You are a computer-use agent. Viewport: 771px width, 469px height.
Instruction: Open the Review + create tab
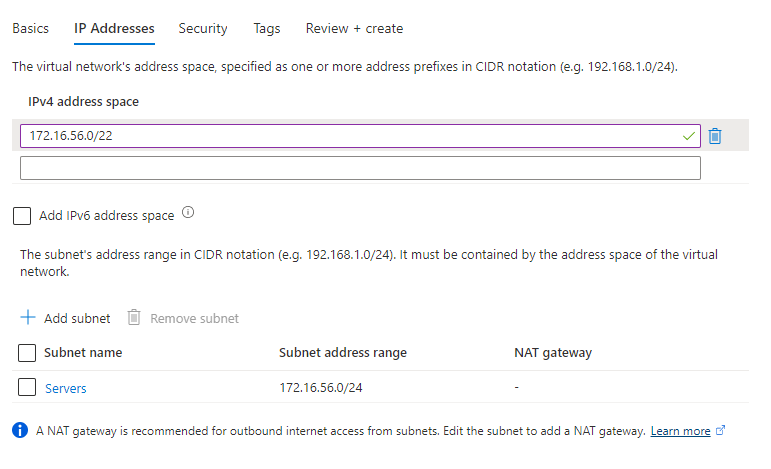354,28
